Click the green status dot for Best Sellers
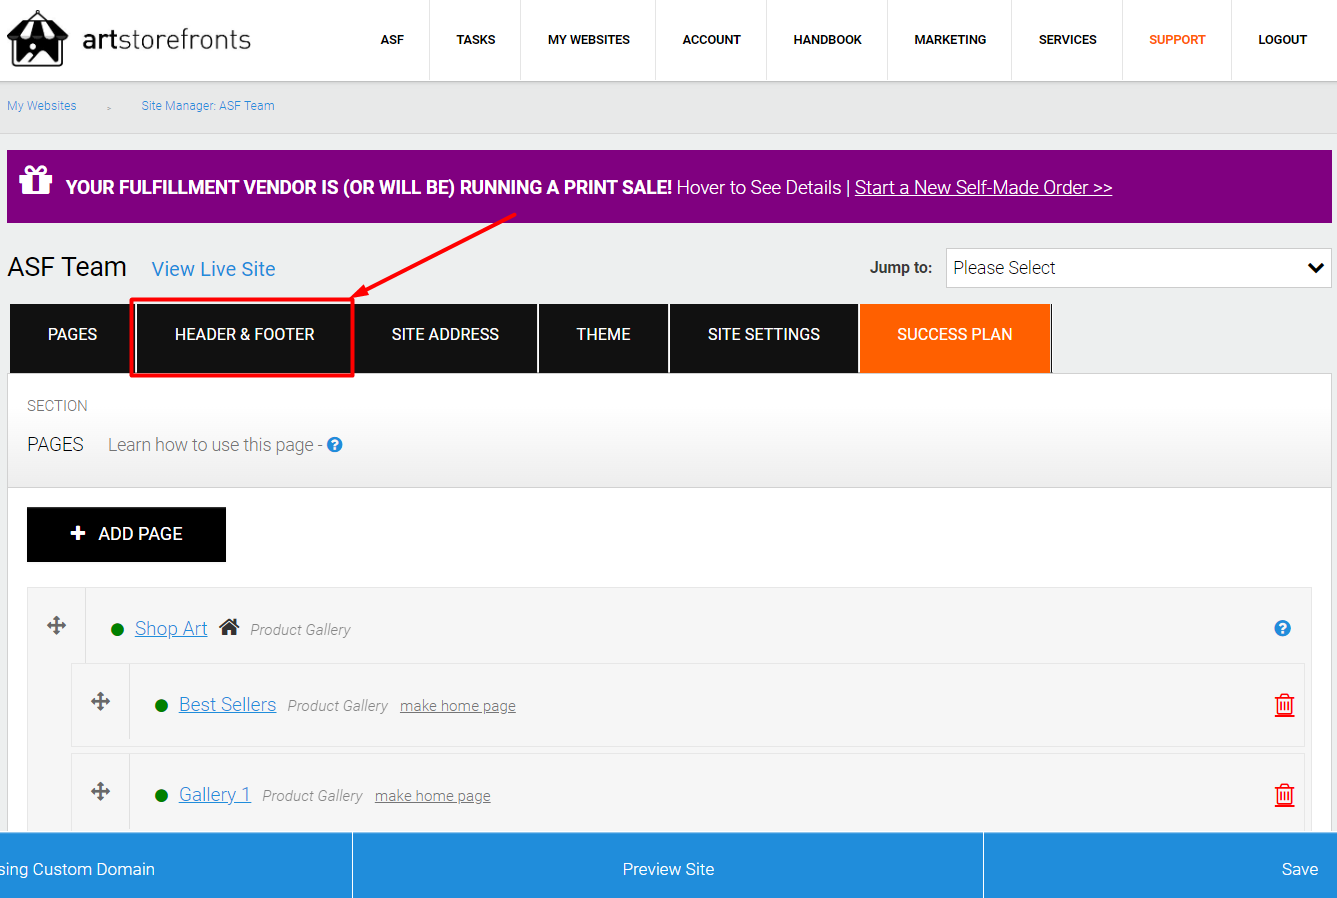The width and height of the screenshot is (1337, 898). (161, 706)
